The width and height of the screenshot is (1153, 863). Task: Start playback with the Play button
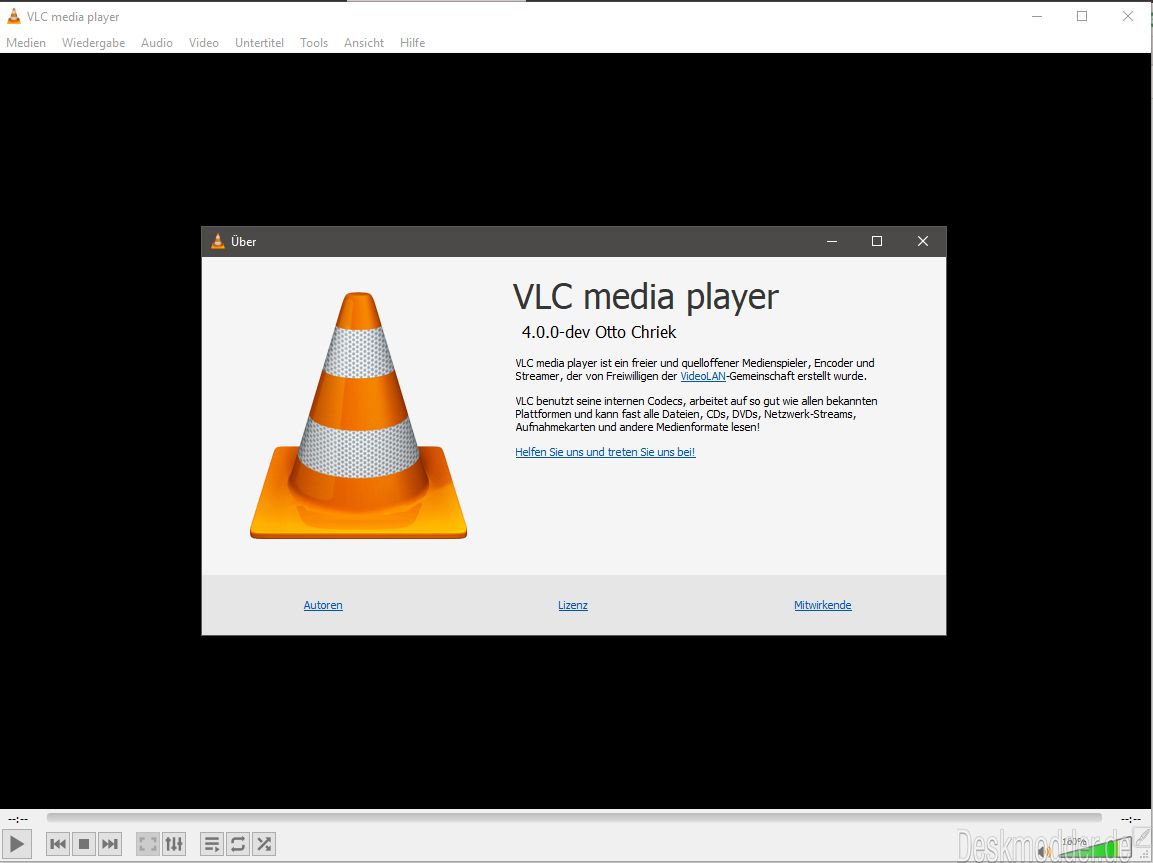pyautogui.click(x=17, y=843)
